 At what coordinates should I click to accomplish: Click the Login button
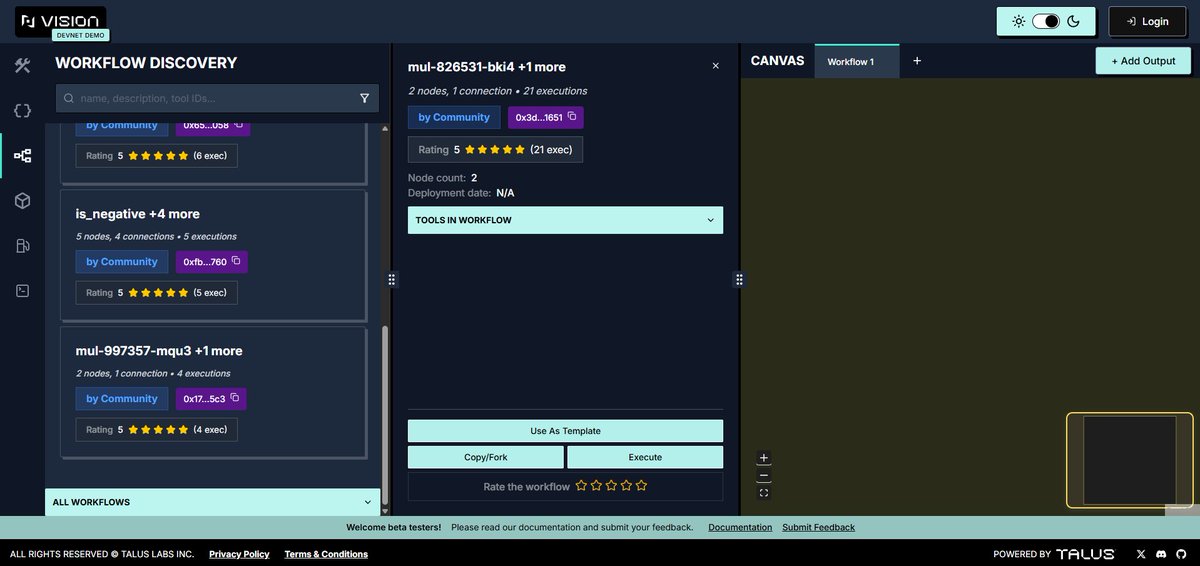(x=1147, y=21)
